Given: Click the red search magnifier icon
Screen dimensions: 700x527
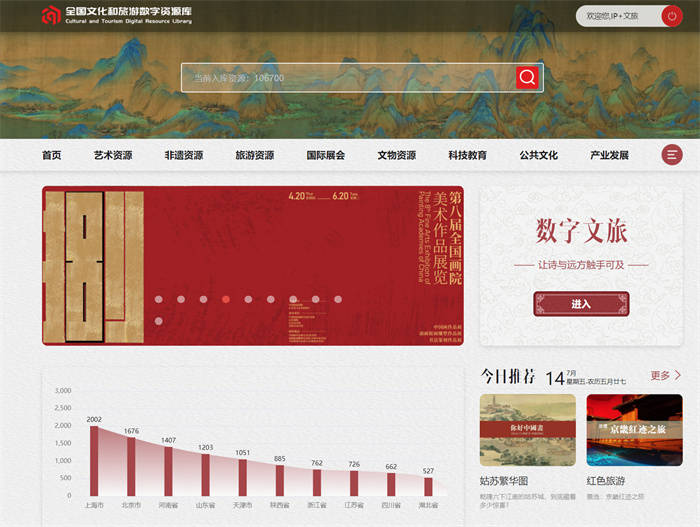Looking at the screenshot, I should (528, 78).
